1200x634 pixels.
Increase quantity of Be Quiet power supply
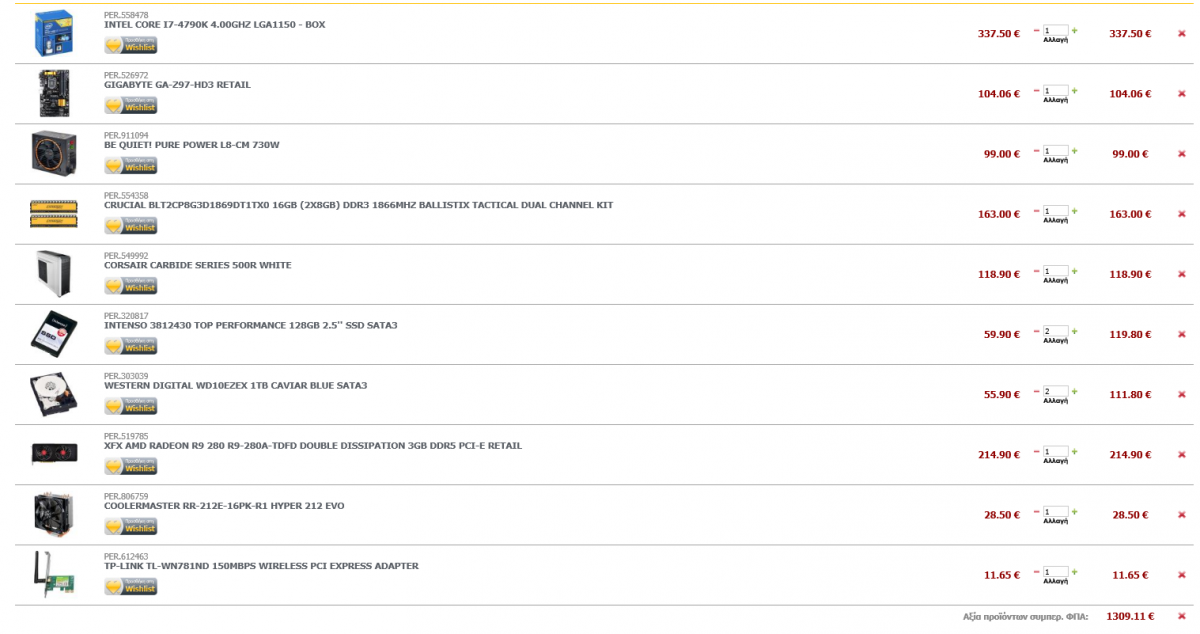[1075, 151]
